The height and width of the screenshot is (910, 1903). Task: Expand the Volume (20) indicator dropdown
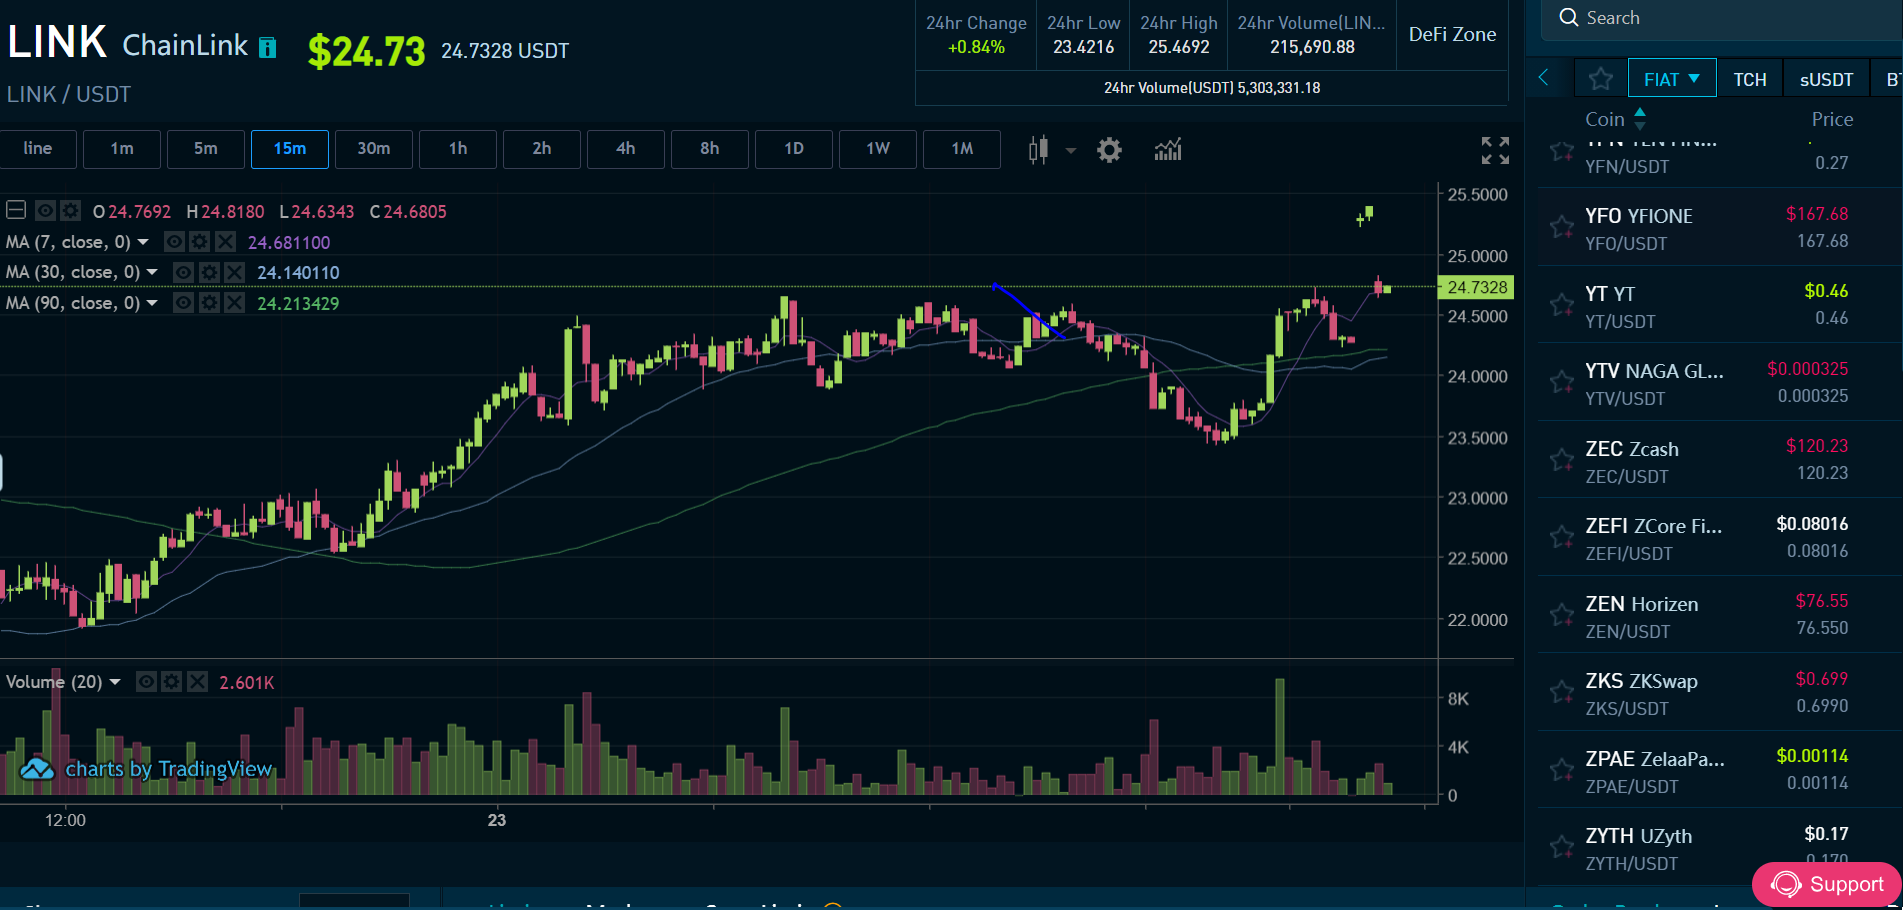pos(115,682)
